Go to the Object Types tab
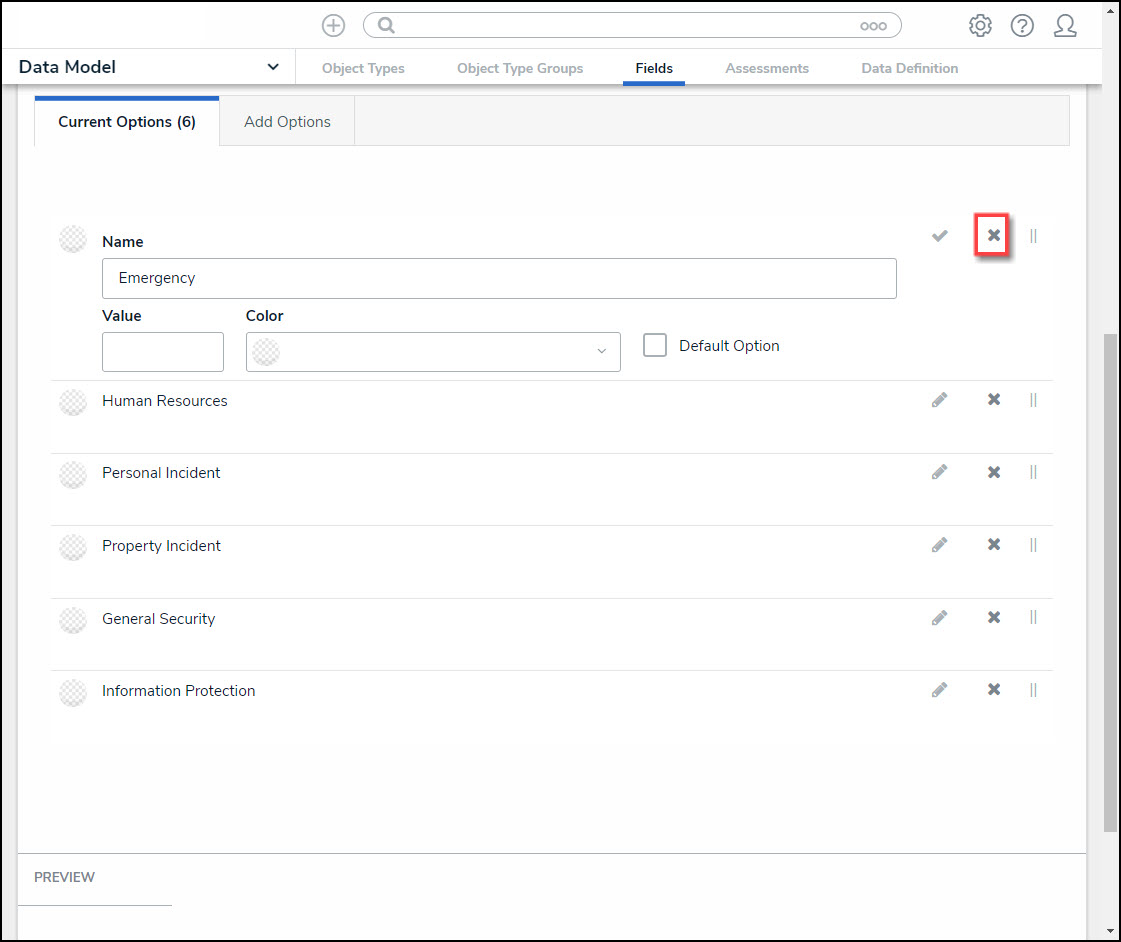 click(x=363, y=68)
